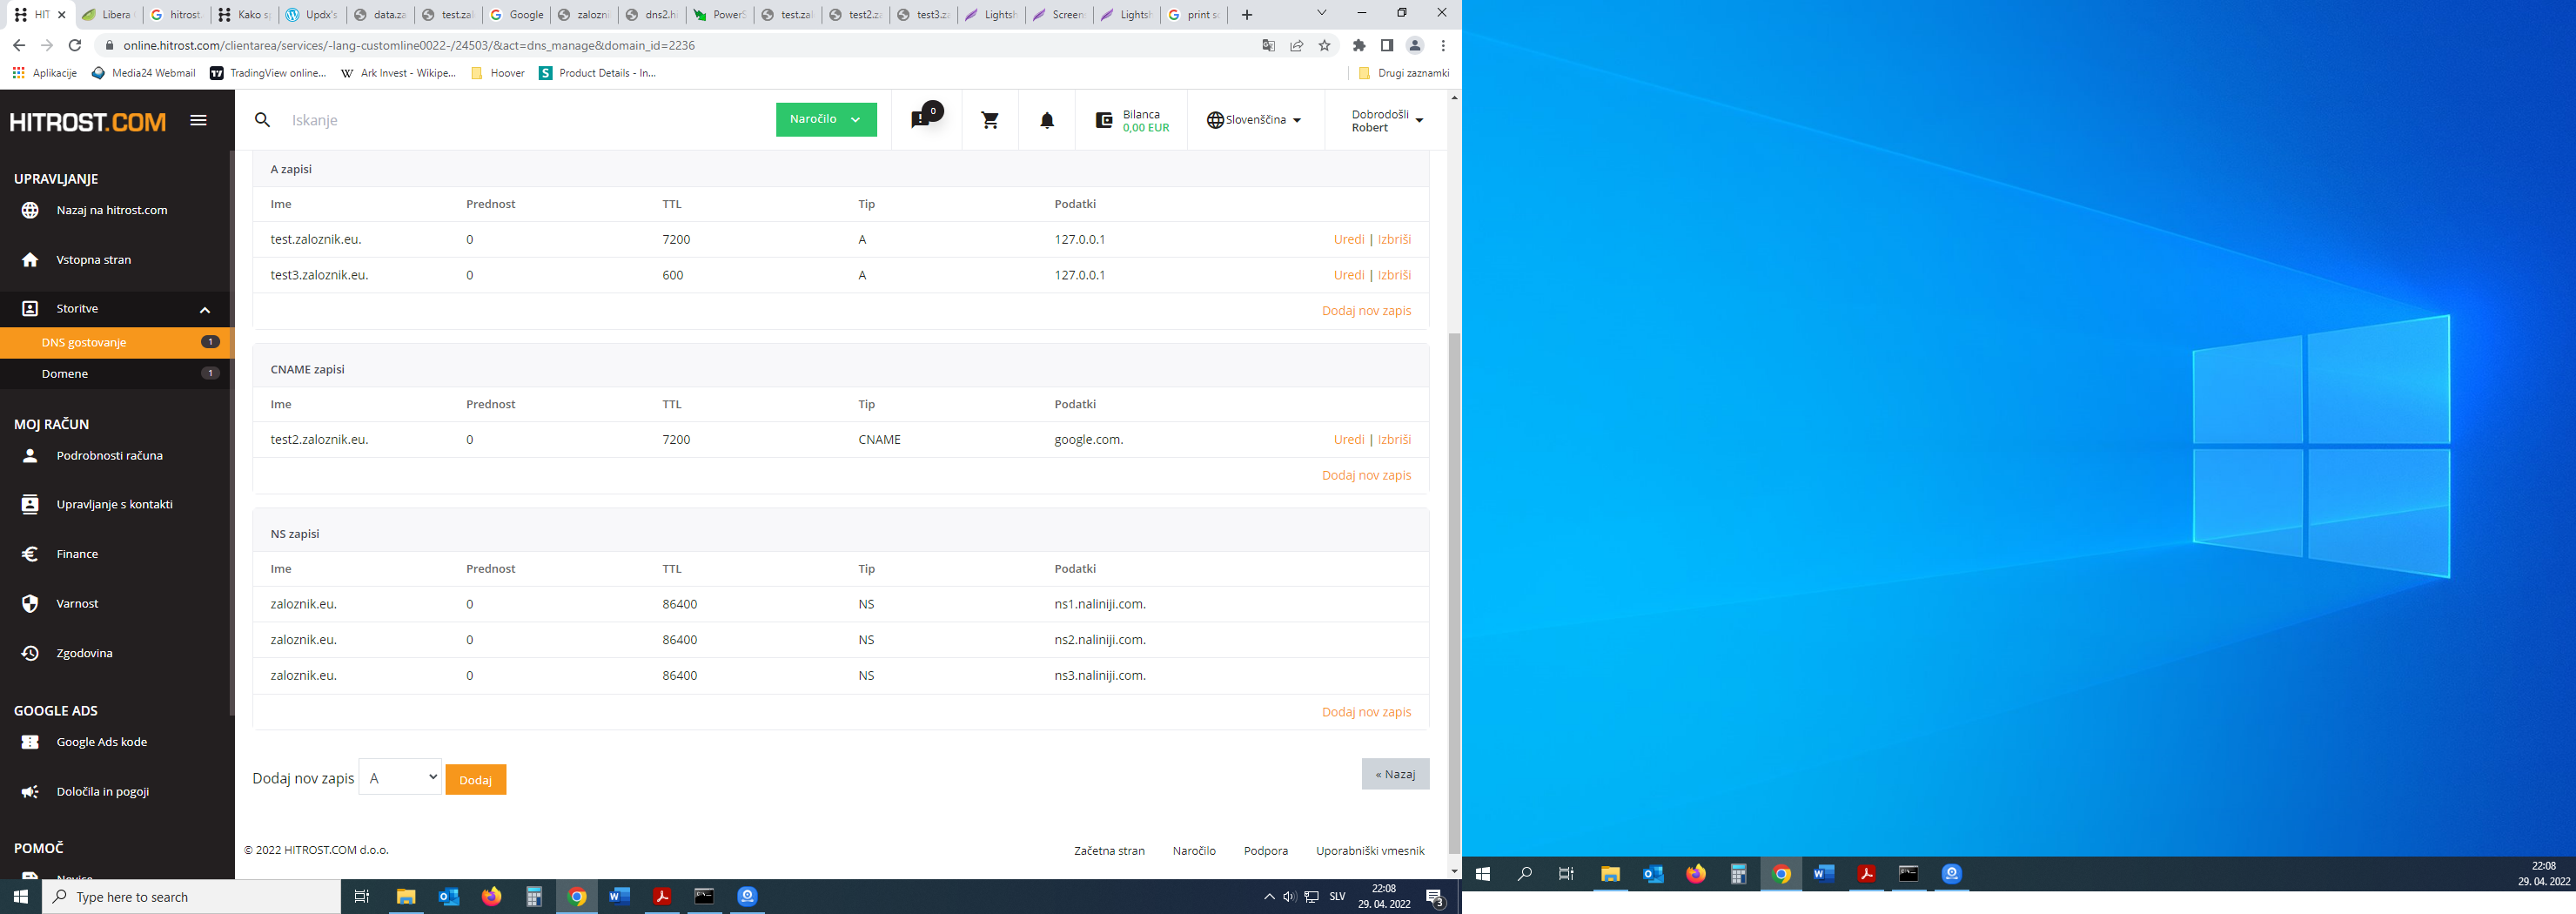Open Firefox from the left taskbar

(x=491, y=897)
